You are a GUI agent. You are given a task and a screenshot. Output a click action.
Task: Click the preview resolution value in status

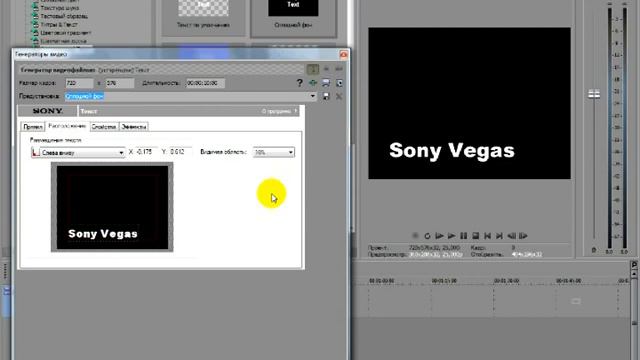click(x=436, y=254)
